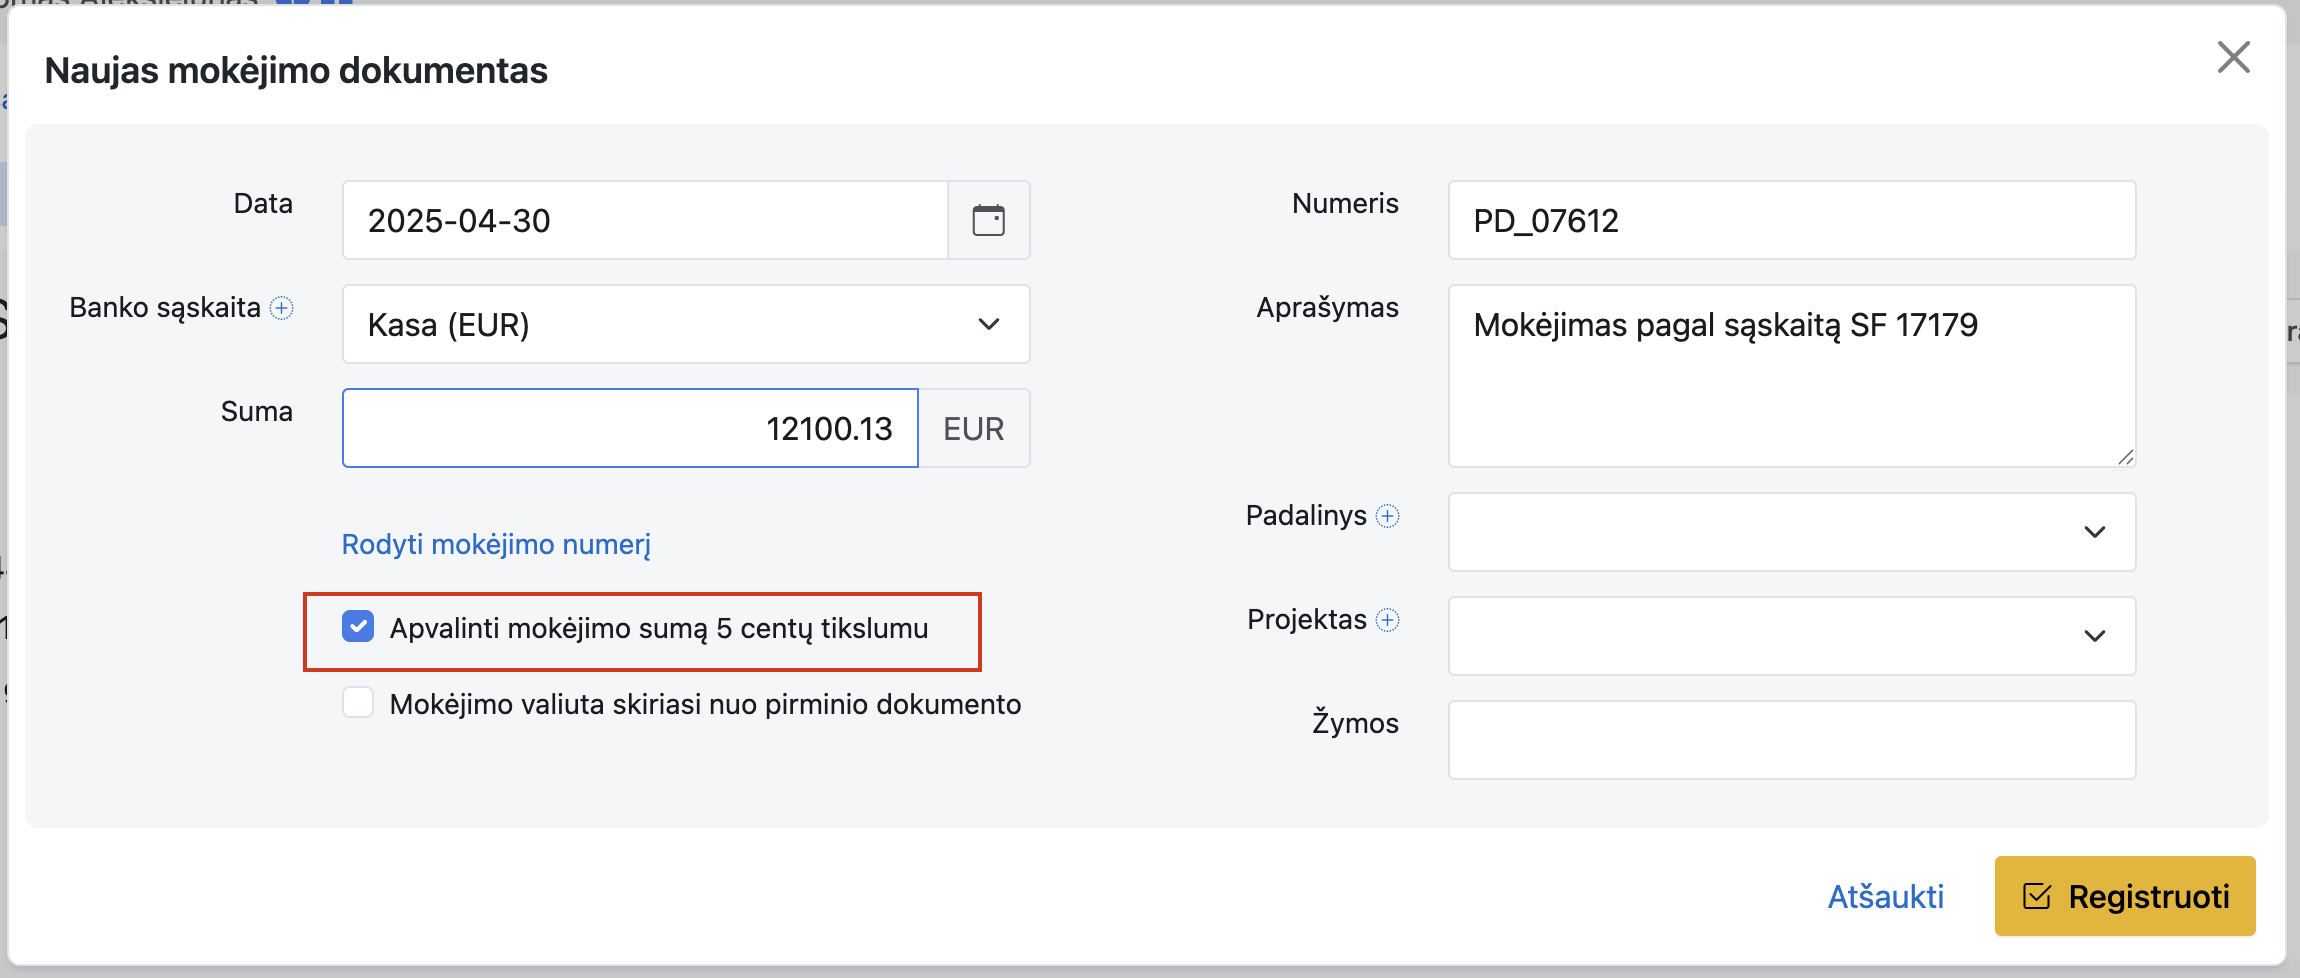The height and width of the screenshot is (978, 2300).
Task: Click the Numeris field with PD_07612
Action: (1791, 220)
